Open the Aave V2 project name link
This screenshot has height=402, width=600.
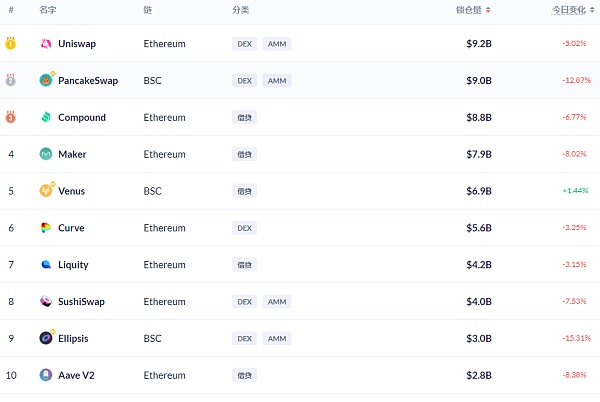tap(76, 375)
